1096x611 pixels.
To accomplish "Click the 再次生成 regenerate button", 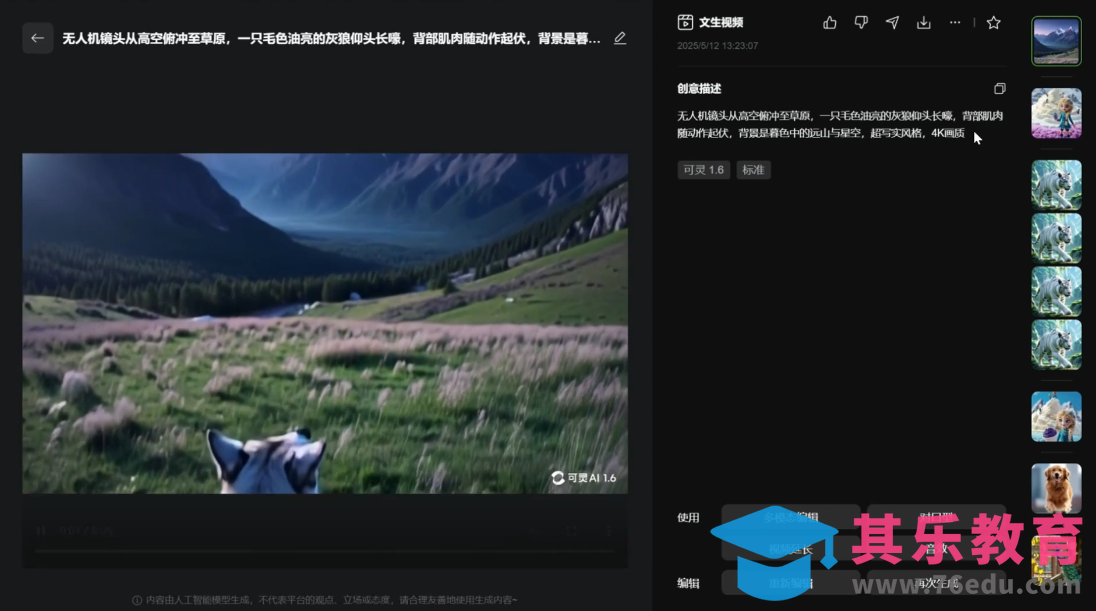I will coord(935,583).
